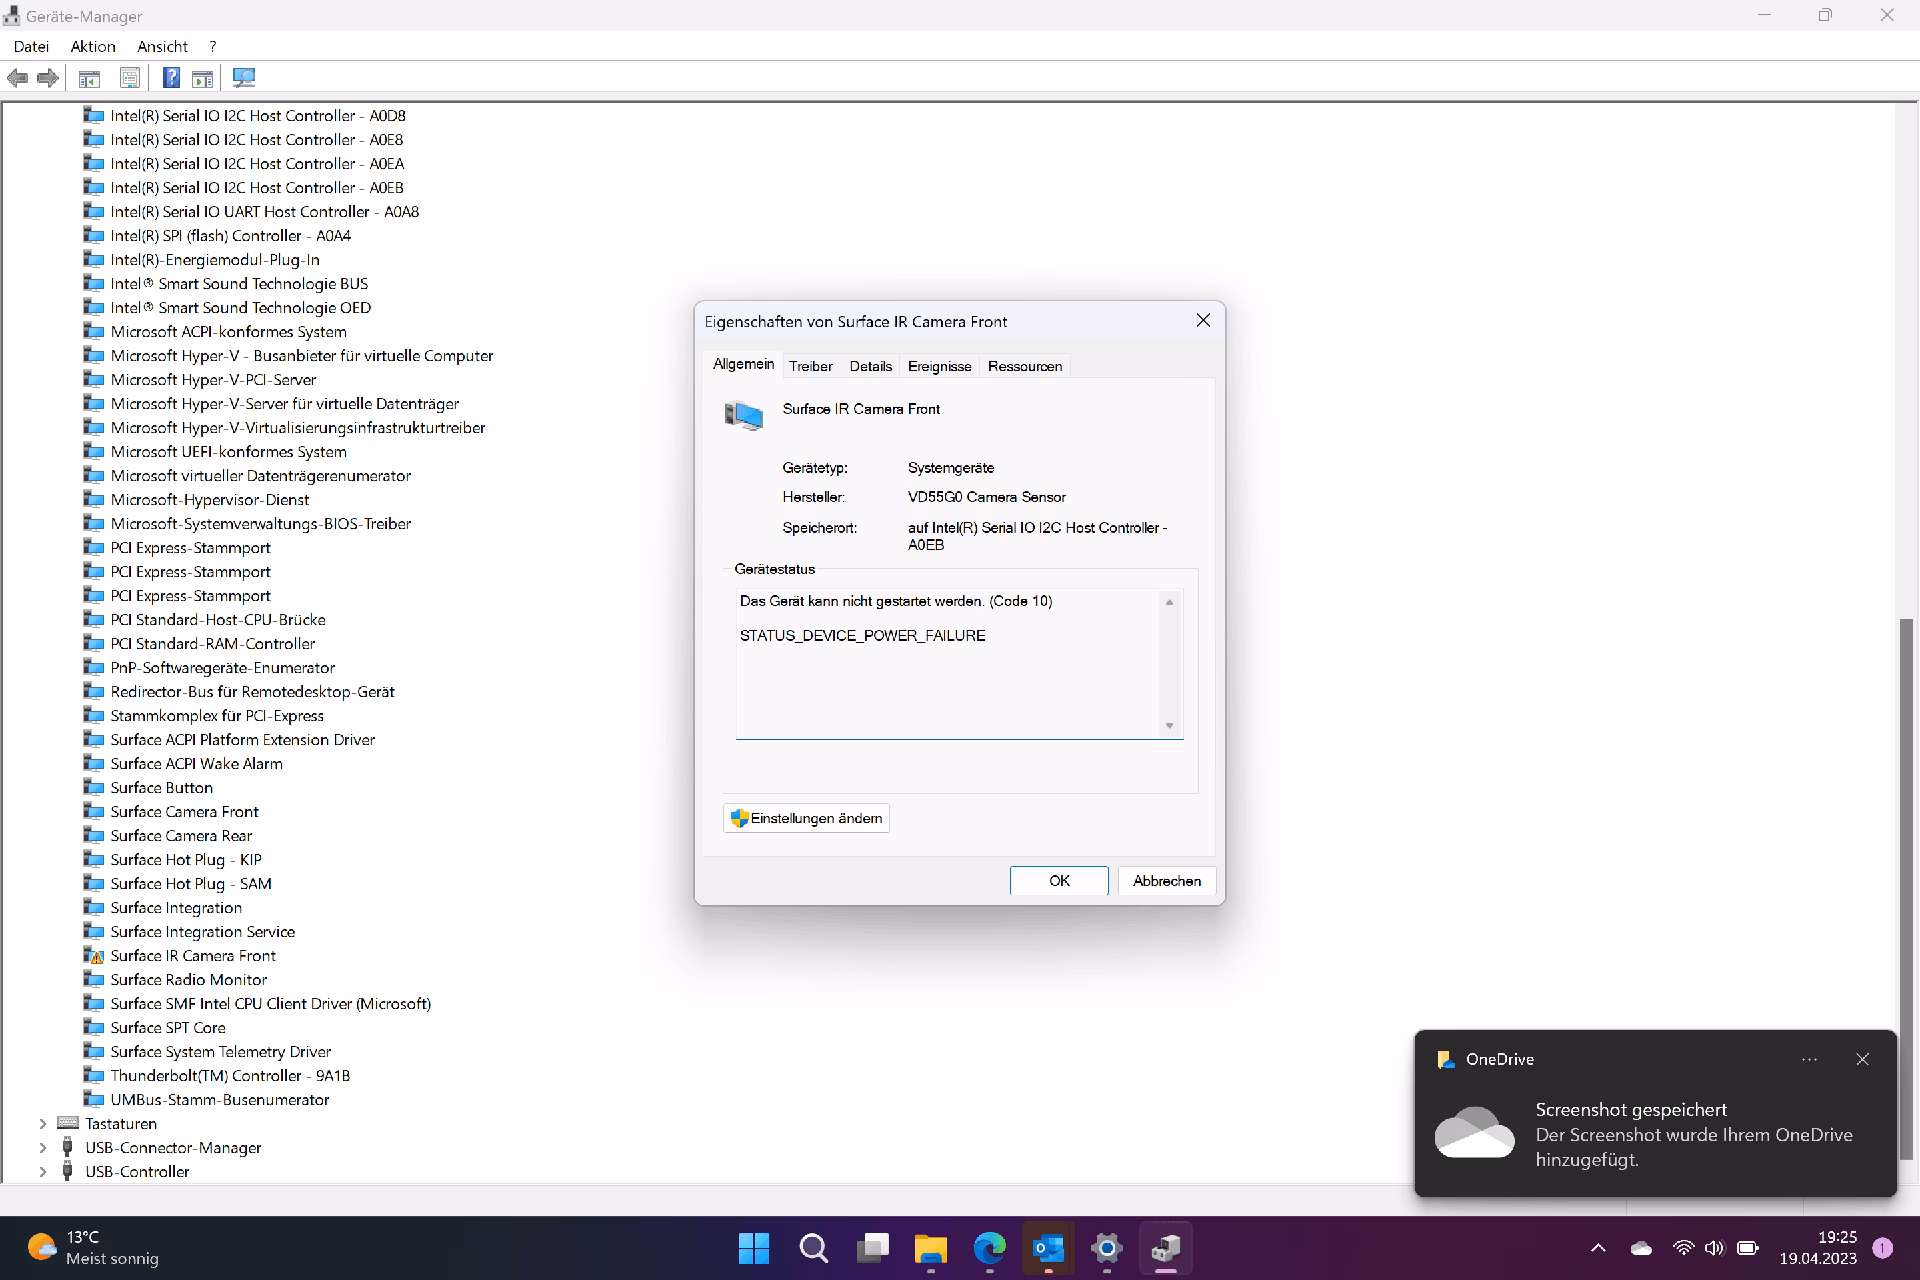This screenshot has height=1280, width=1920.
Task: Select the forward navigation arrow in toolbar
Action: (x=48, y=78)
